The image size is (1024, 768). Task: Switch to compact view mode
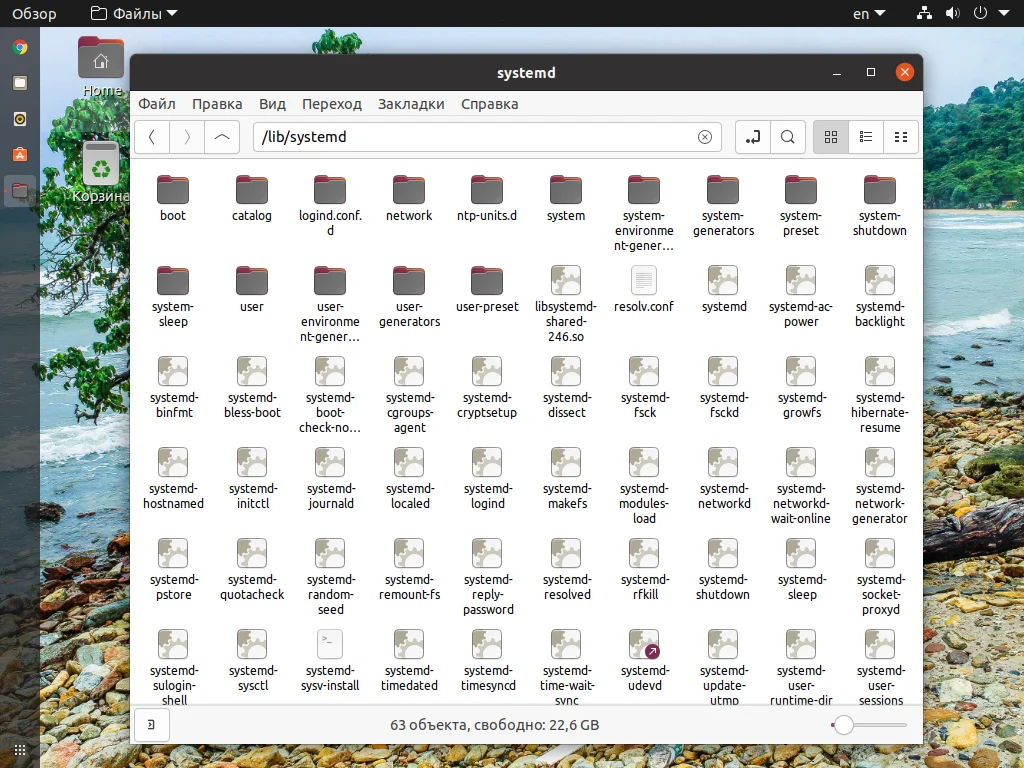click(x=901, y=137)
